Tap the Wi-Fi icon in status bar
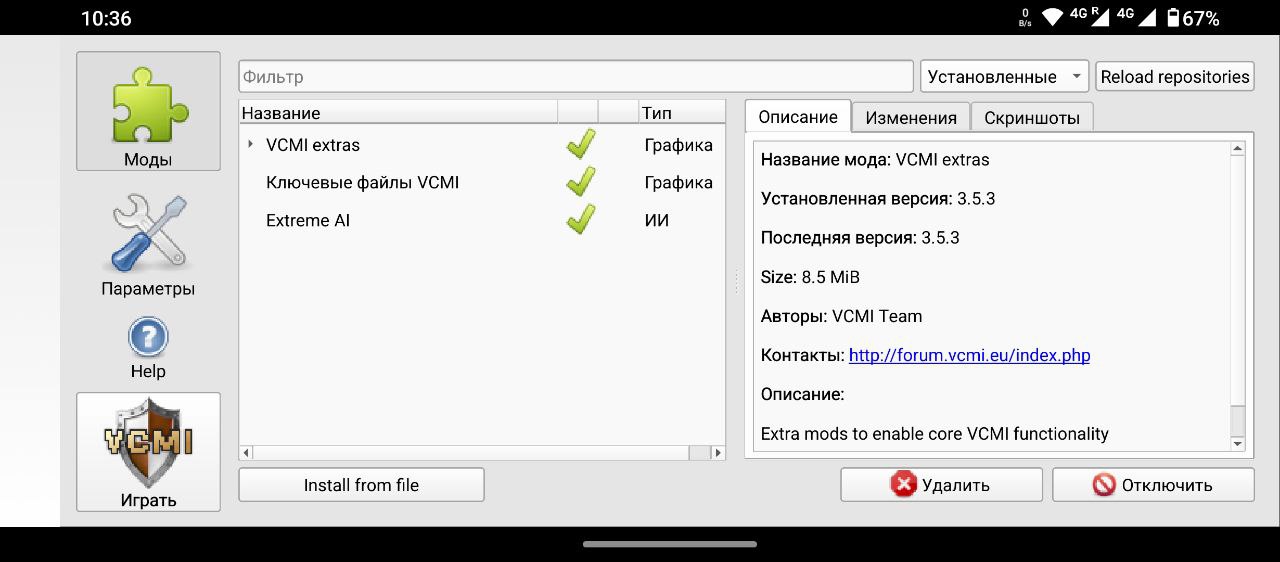 (x=1052, y=18)
